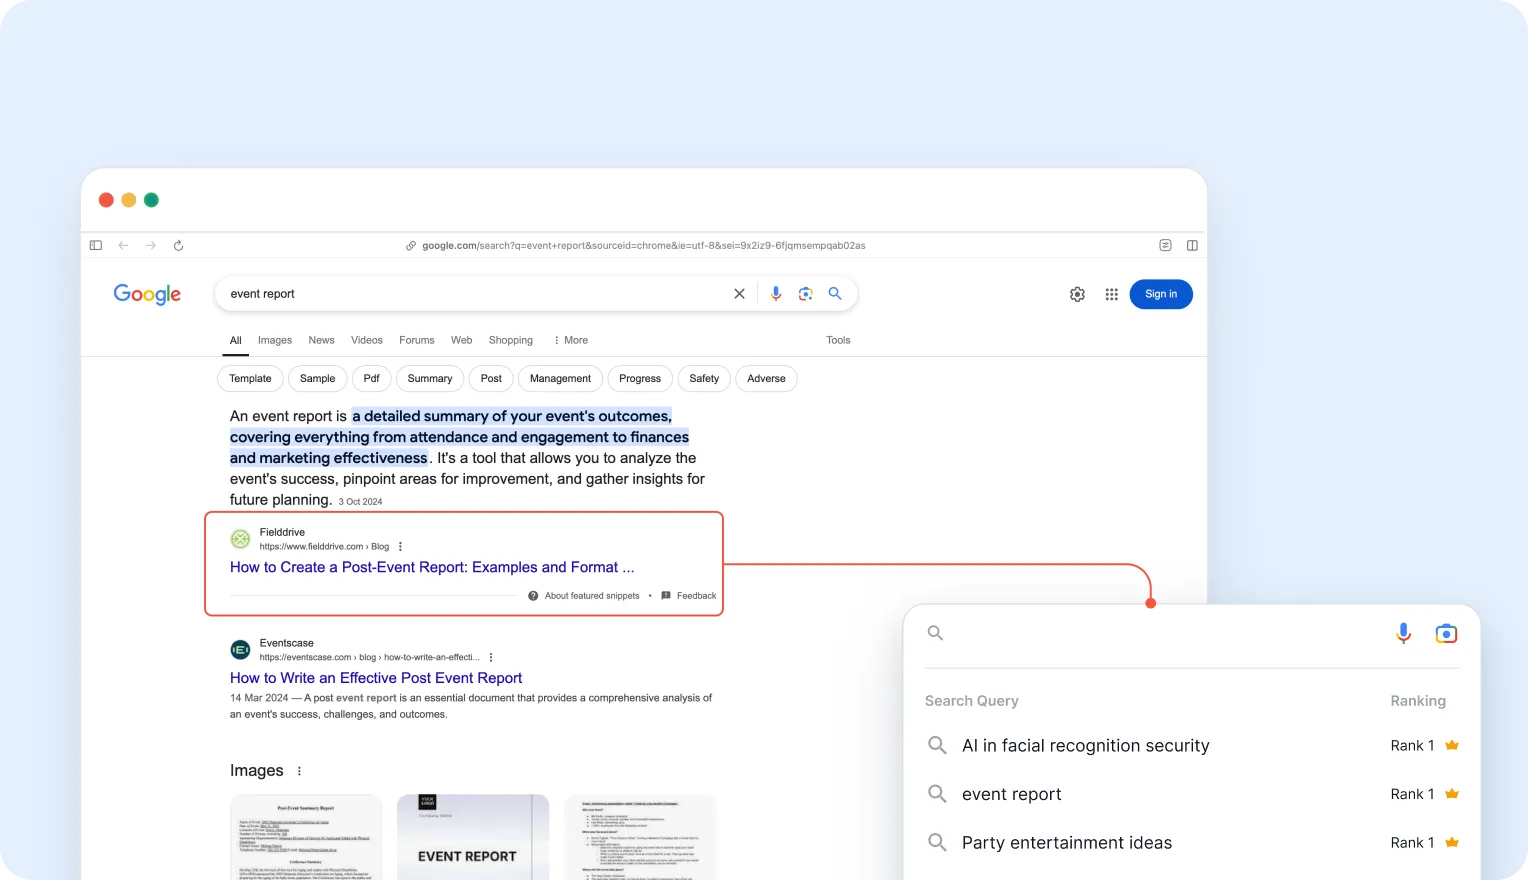Apply the Pdf filter chip
This screenshot has height=880, width=1528.
click(371, 379)
